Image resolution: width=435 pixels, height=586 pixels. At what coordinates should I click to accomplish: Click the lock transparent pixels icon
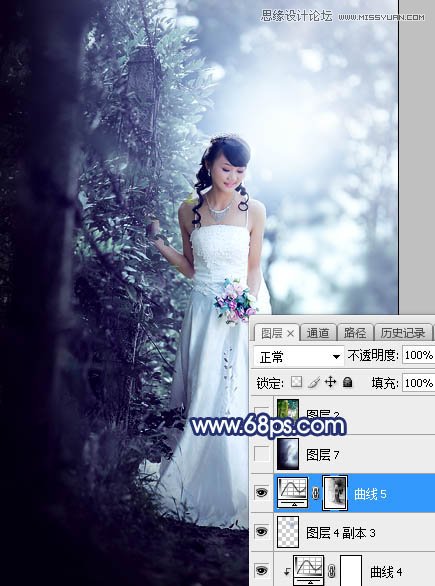coord(296,382)
